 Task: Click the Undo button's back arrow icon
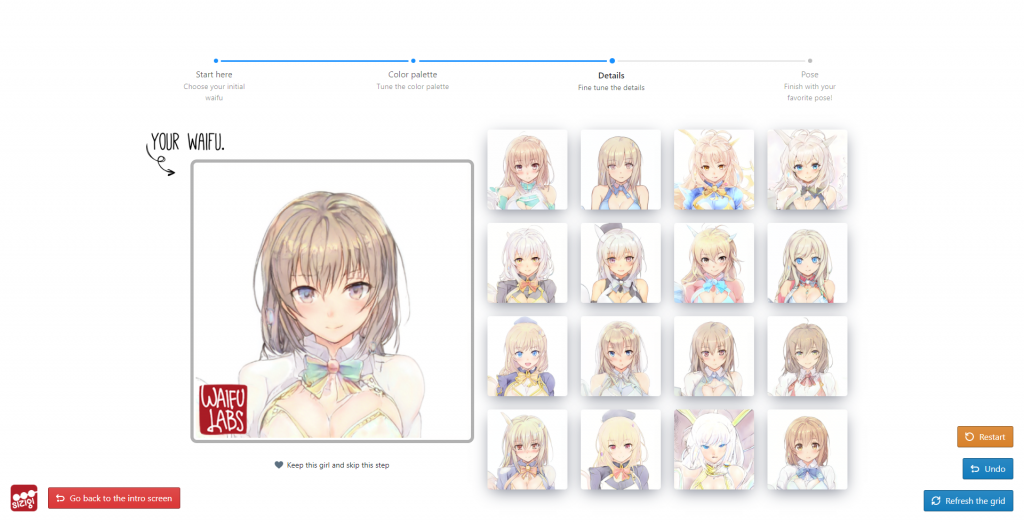(975, 469)
